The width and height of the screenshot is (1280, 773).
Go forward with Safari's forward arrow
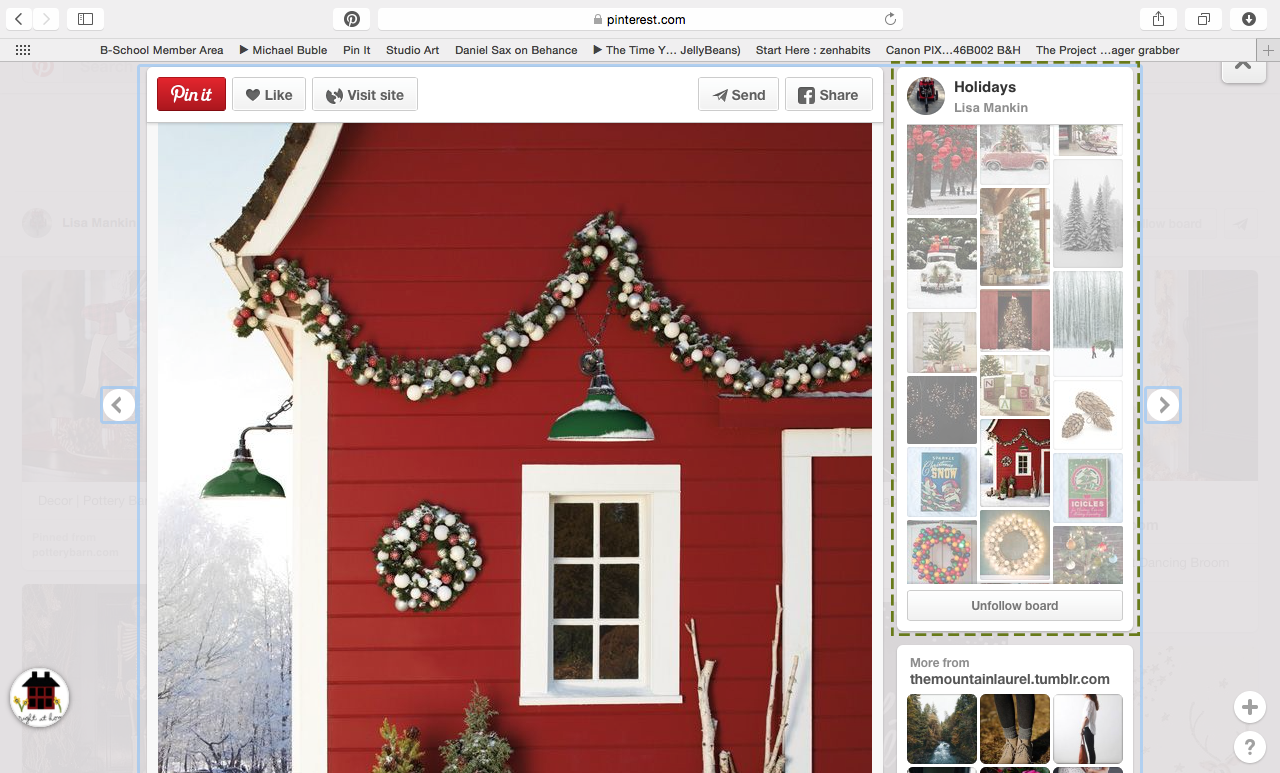[46, 19]
